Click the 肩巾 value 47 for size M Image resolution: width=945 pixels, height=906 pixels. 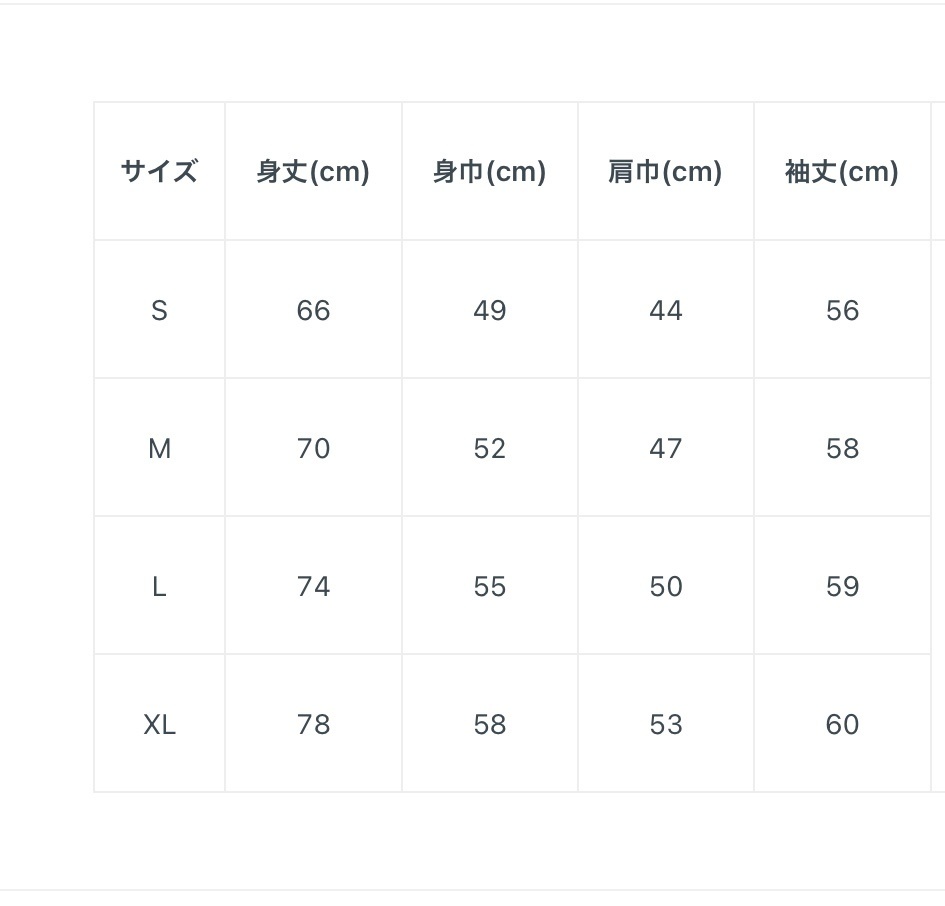(665, 448)
